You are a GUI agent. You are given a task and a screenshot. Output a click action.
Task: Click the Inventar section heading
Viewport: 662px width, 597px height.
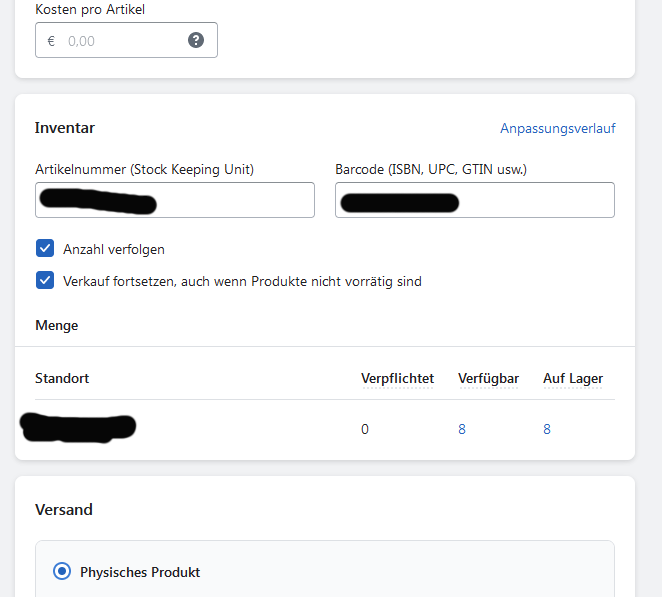tap(65, 128)
